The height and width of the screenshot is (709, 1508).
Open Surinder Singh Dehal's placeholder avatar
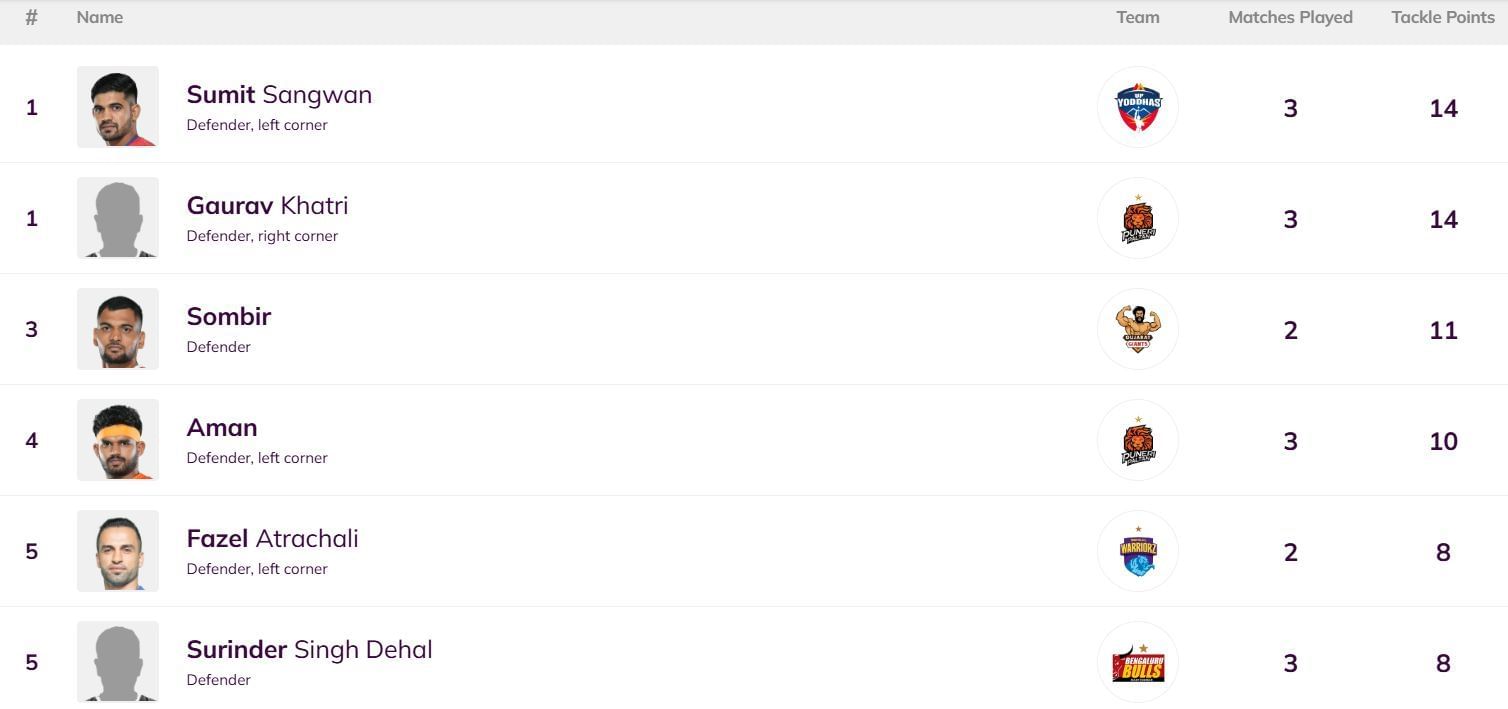[118, 662]
